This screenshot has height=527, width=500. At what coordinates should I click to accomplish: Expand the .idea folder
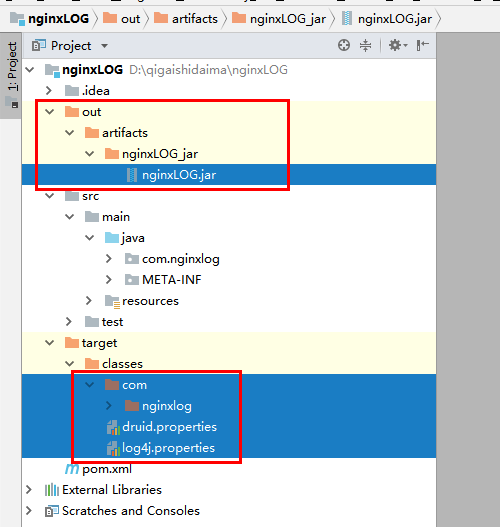point(49,90)
